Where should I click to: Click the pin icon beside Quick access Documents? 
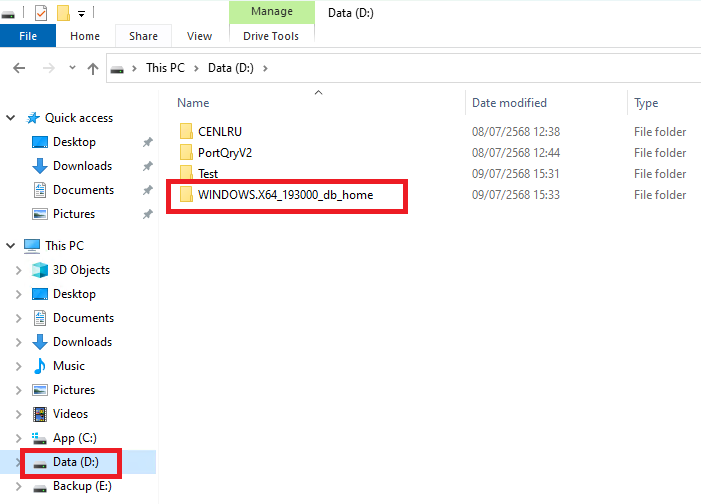[148, 190]
